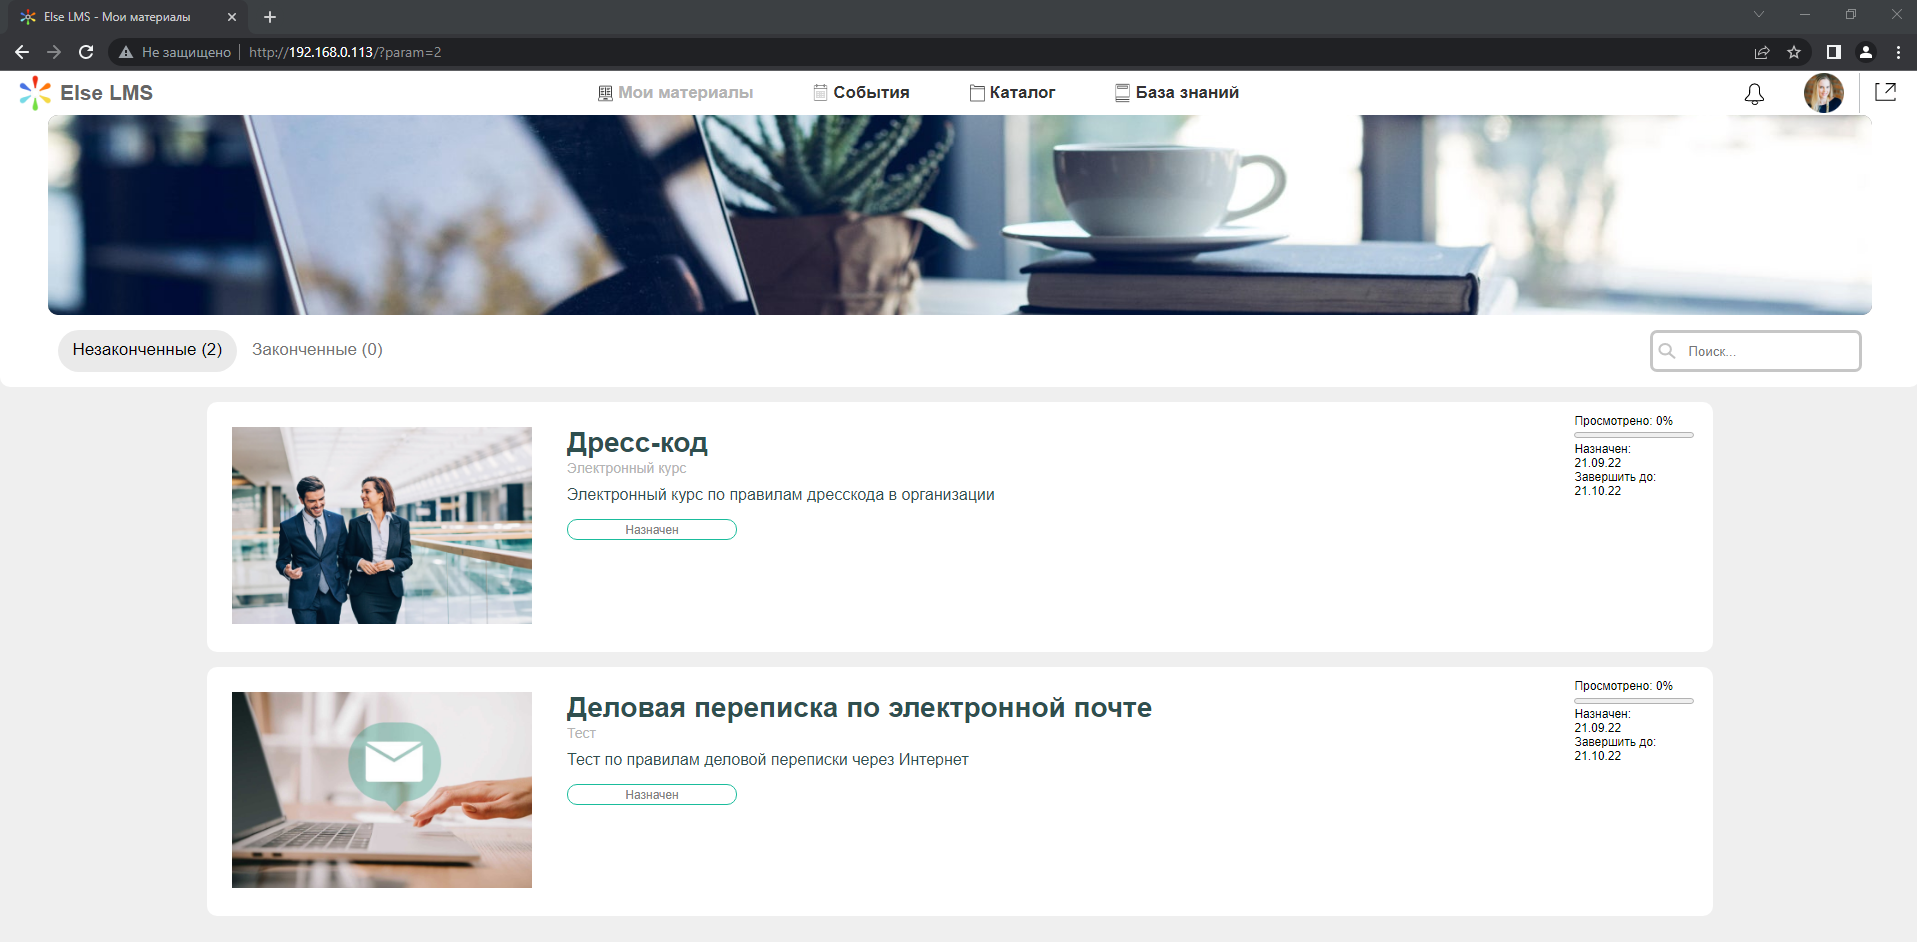The image size is (1917, 942).
Task: Click the exit icon in header
Action: 1885,92
